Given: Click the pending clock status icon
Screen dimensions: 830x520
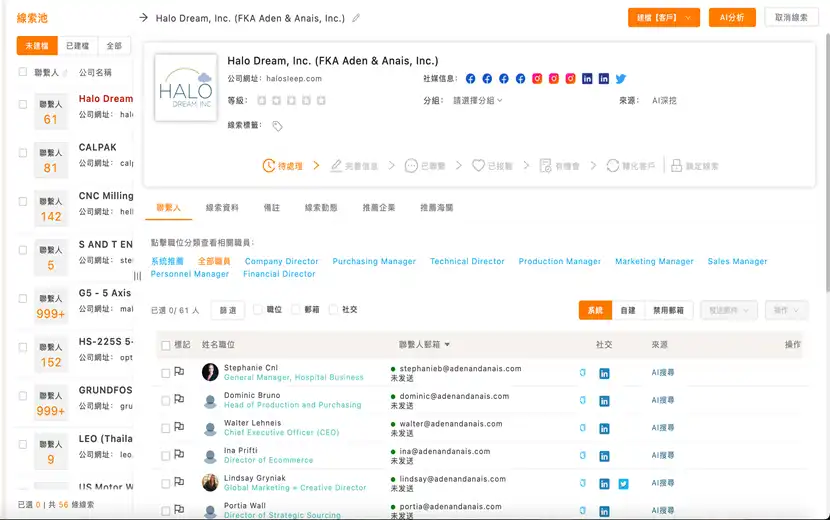Looking at the screenshot, I should 269,166.
